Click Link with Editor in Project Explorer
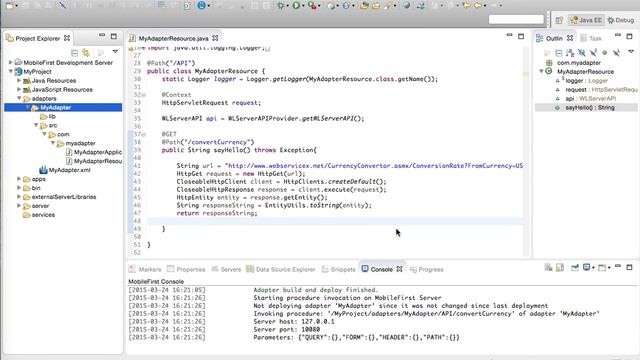 coord(86,52)
